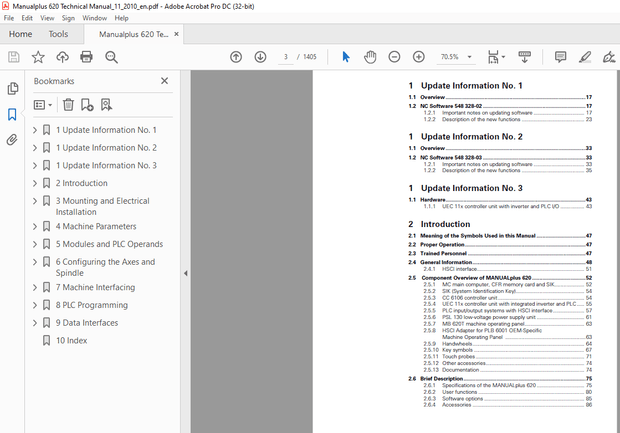Open the View menu
Screen dimensions: 620x433
click(x=47, y=18)
